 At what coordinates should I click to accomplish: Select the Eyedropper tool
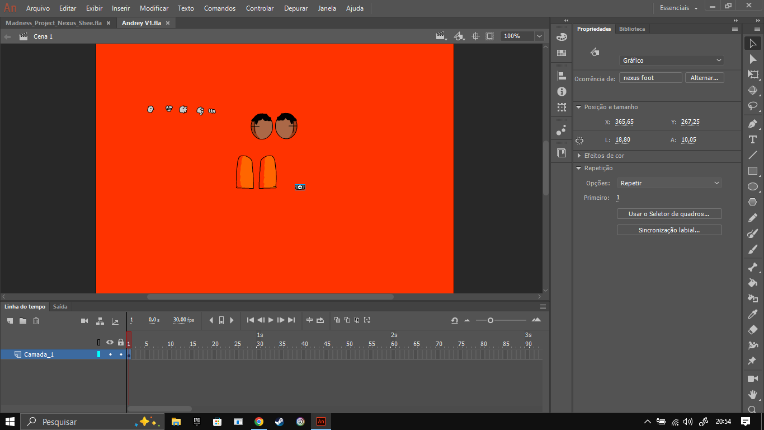click(753, 314)
